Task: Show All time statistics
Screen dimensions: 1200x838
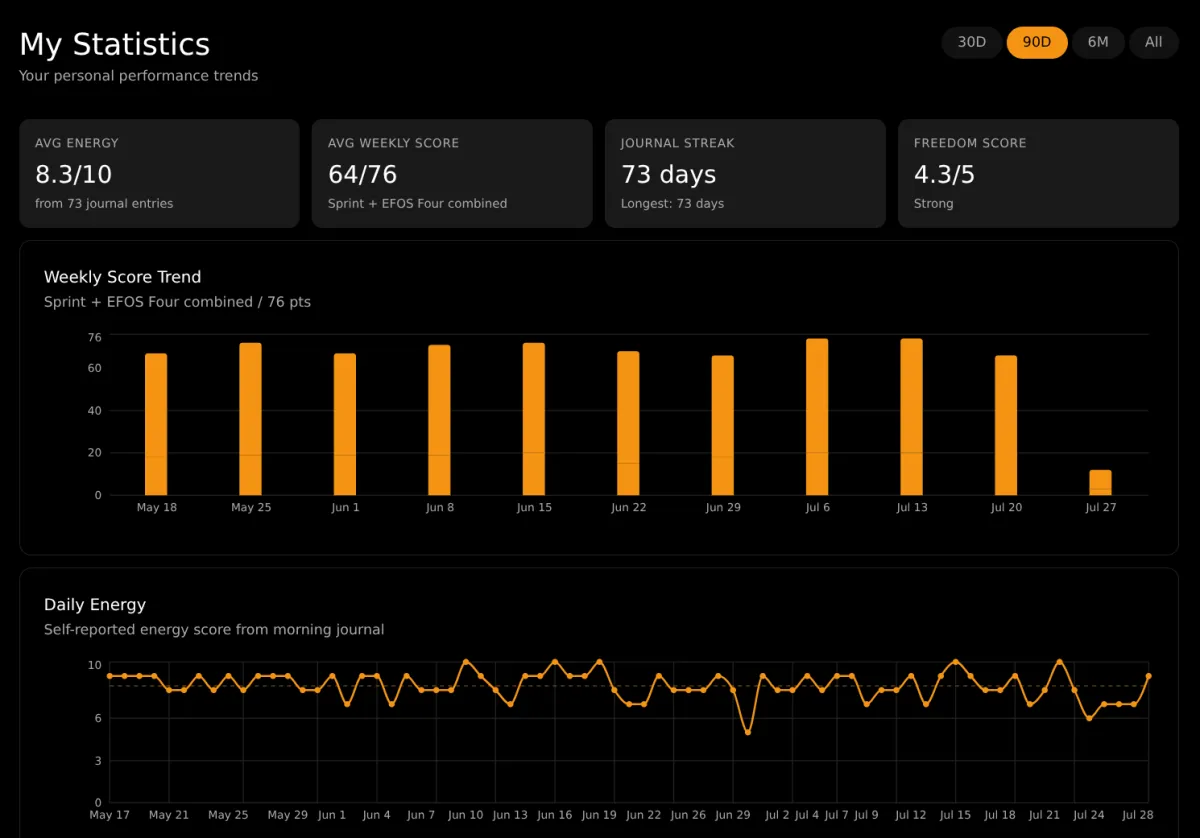Action: click(x=1154, y=42)
